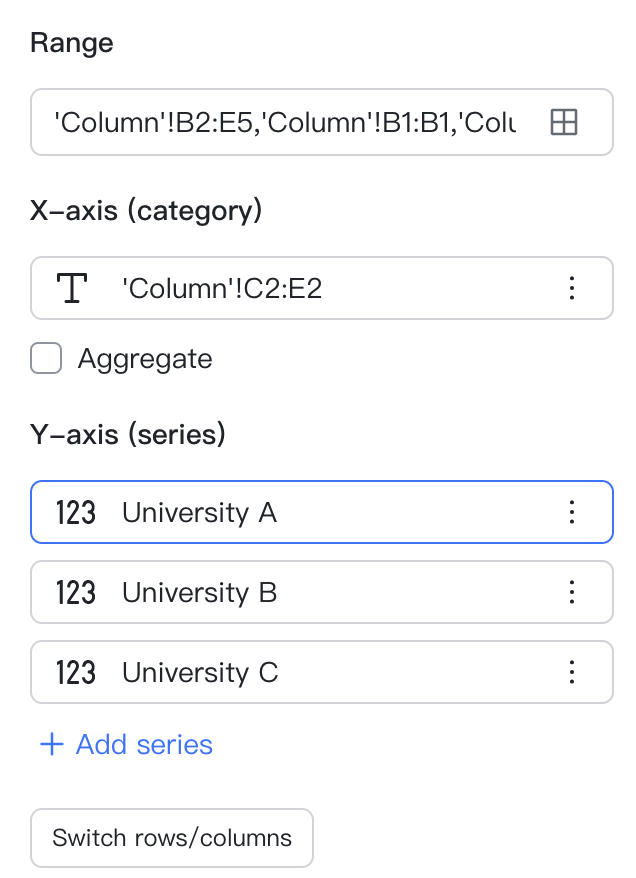Open the X-axis category more options menu

click(x=572, y=289)
